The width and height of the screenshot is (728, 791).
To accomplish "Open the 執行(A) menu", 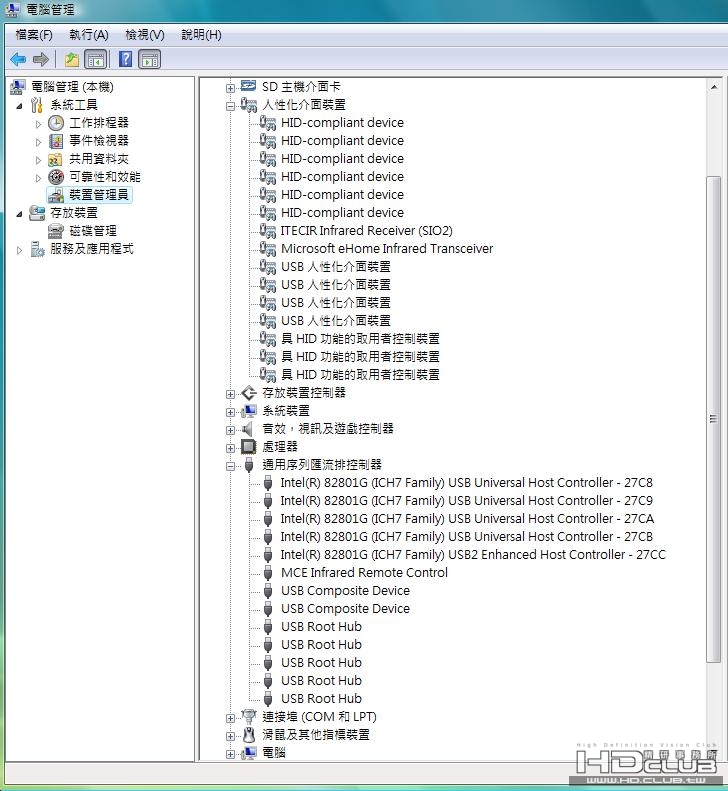I will click(89, 35).
